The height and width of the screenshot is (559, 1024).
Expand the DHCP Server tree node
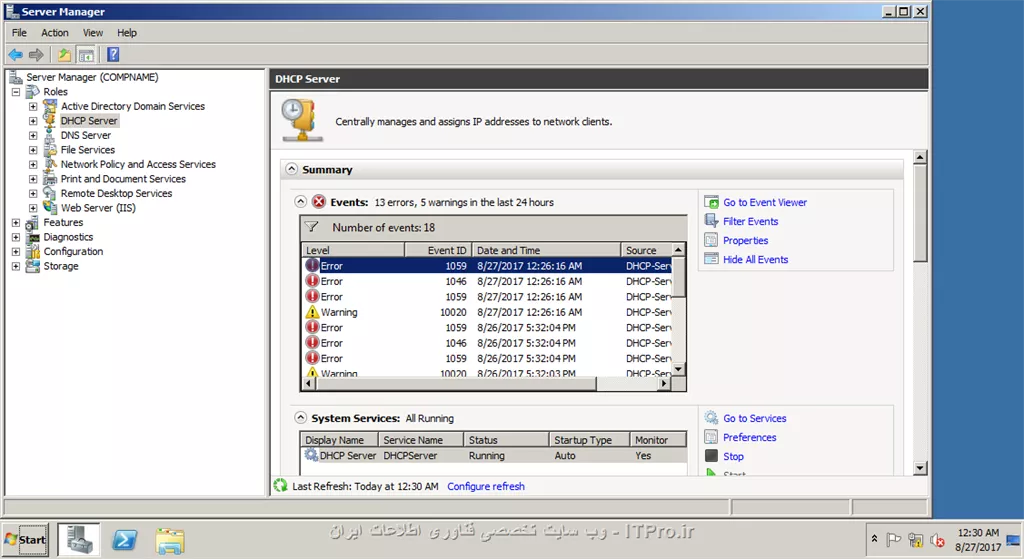[x=33, y=121]
